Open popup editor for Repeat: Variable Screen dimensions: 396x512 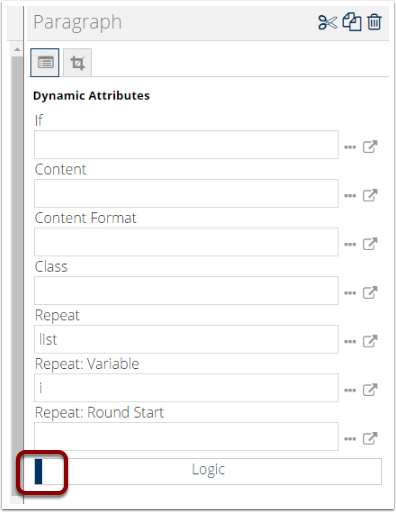tap(370, 390)
